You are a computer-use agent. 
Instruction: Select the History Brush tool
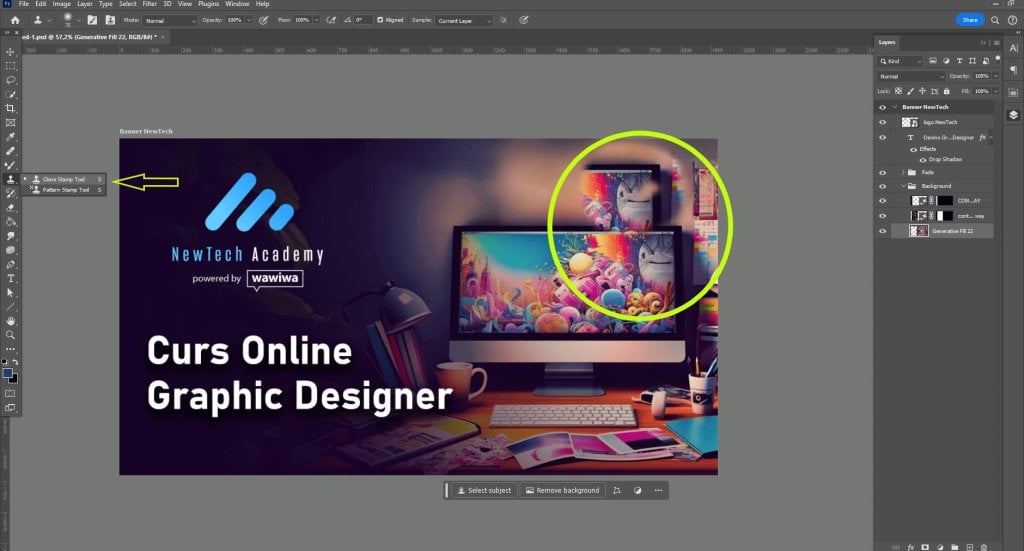point(10,193)
